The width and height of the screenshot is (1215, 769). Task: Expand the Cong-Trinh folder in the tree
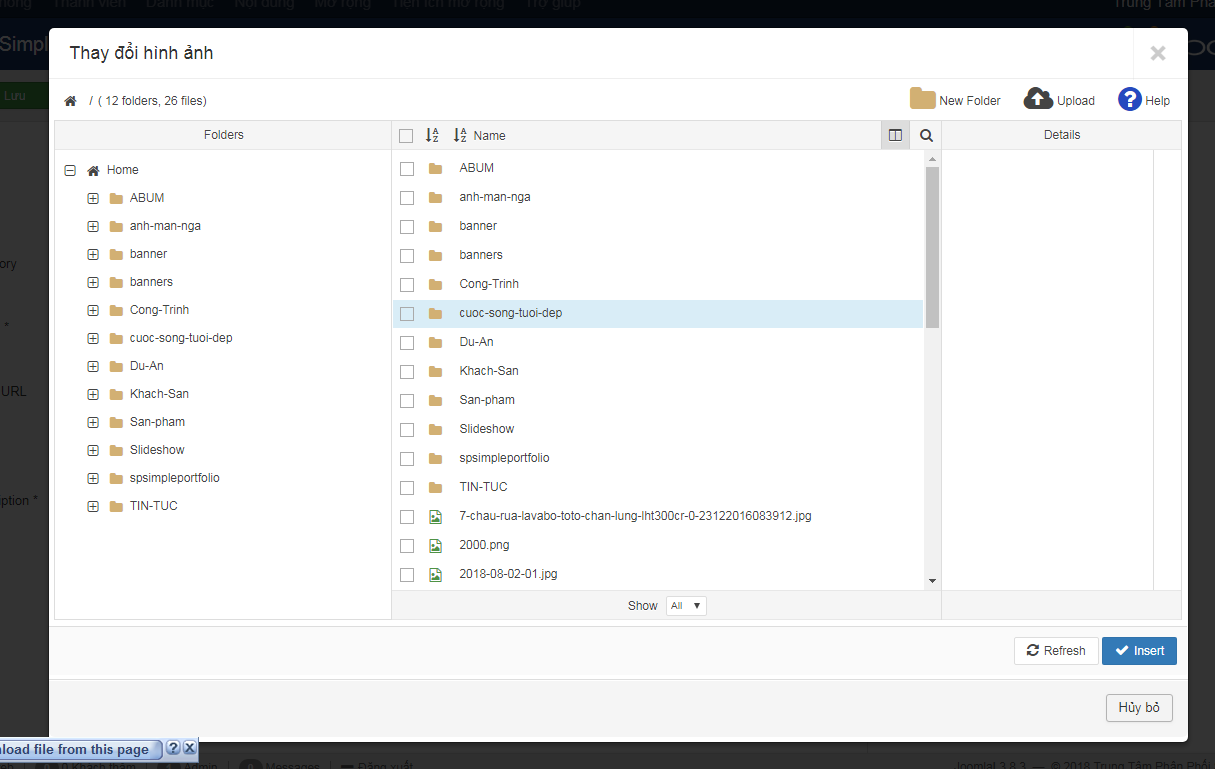[93, 310]
